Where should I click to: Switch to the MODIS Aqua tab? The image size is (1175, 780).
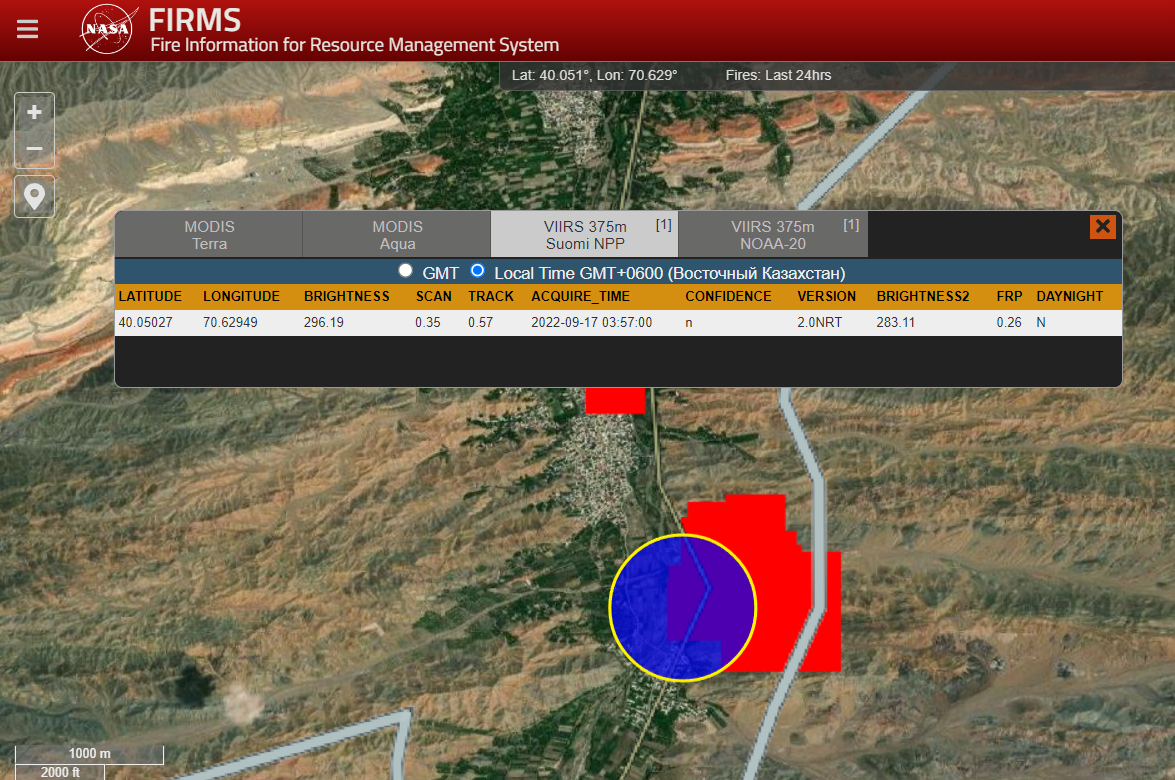397,235
